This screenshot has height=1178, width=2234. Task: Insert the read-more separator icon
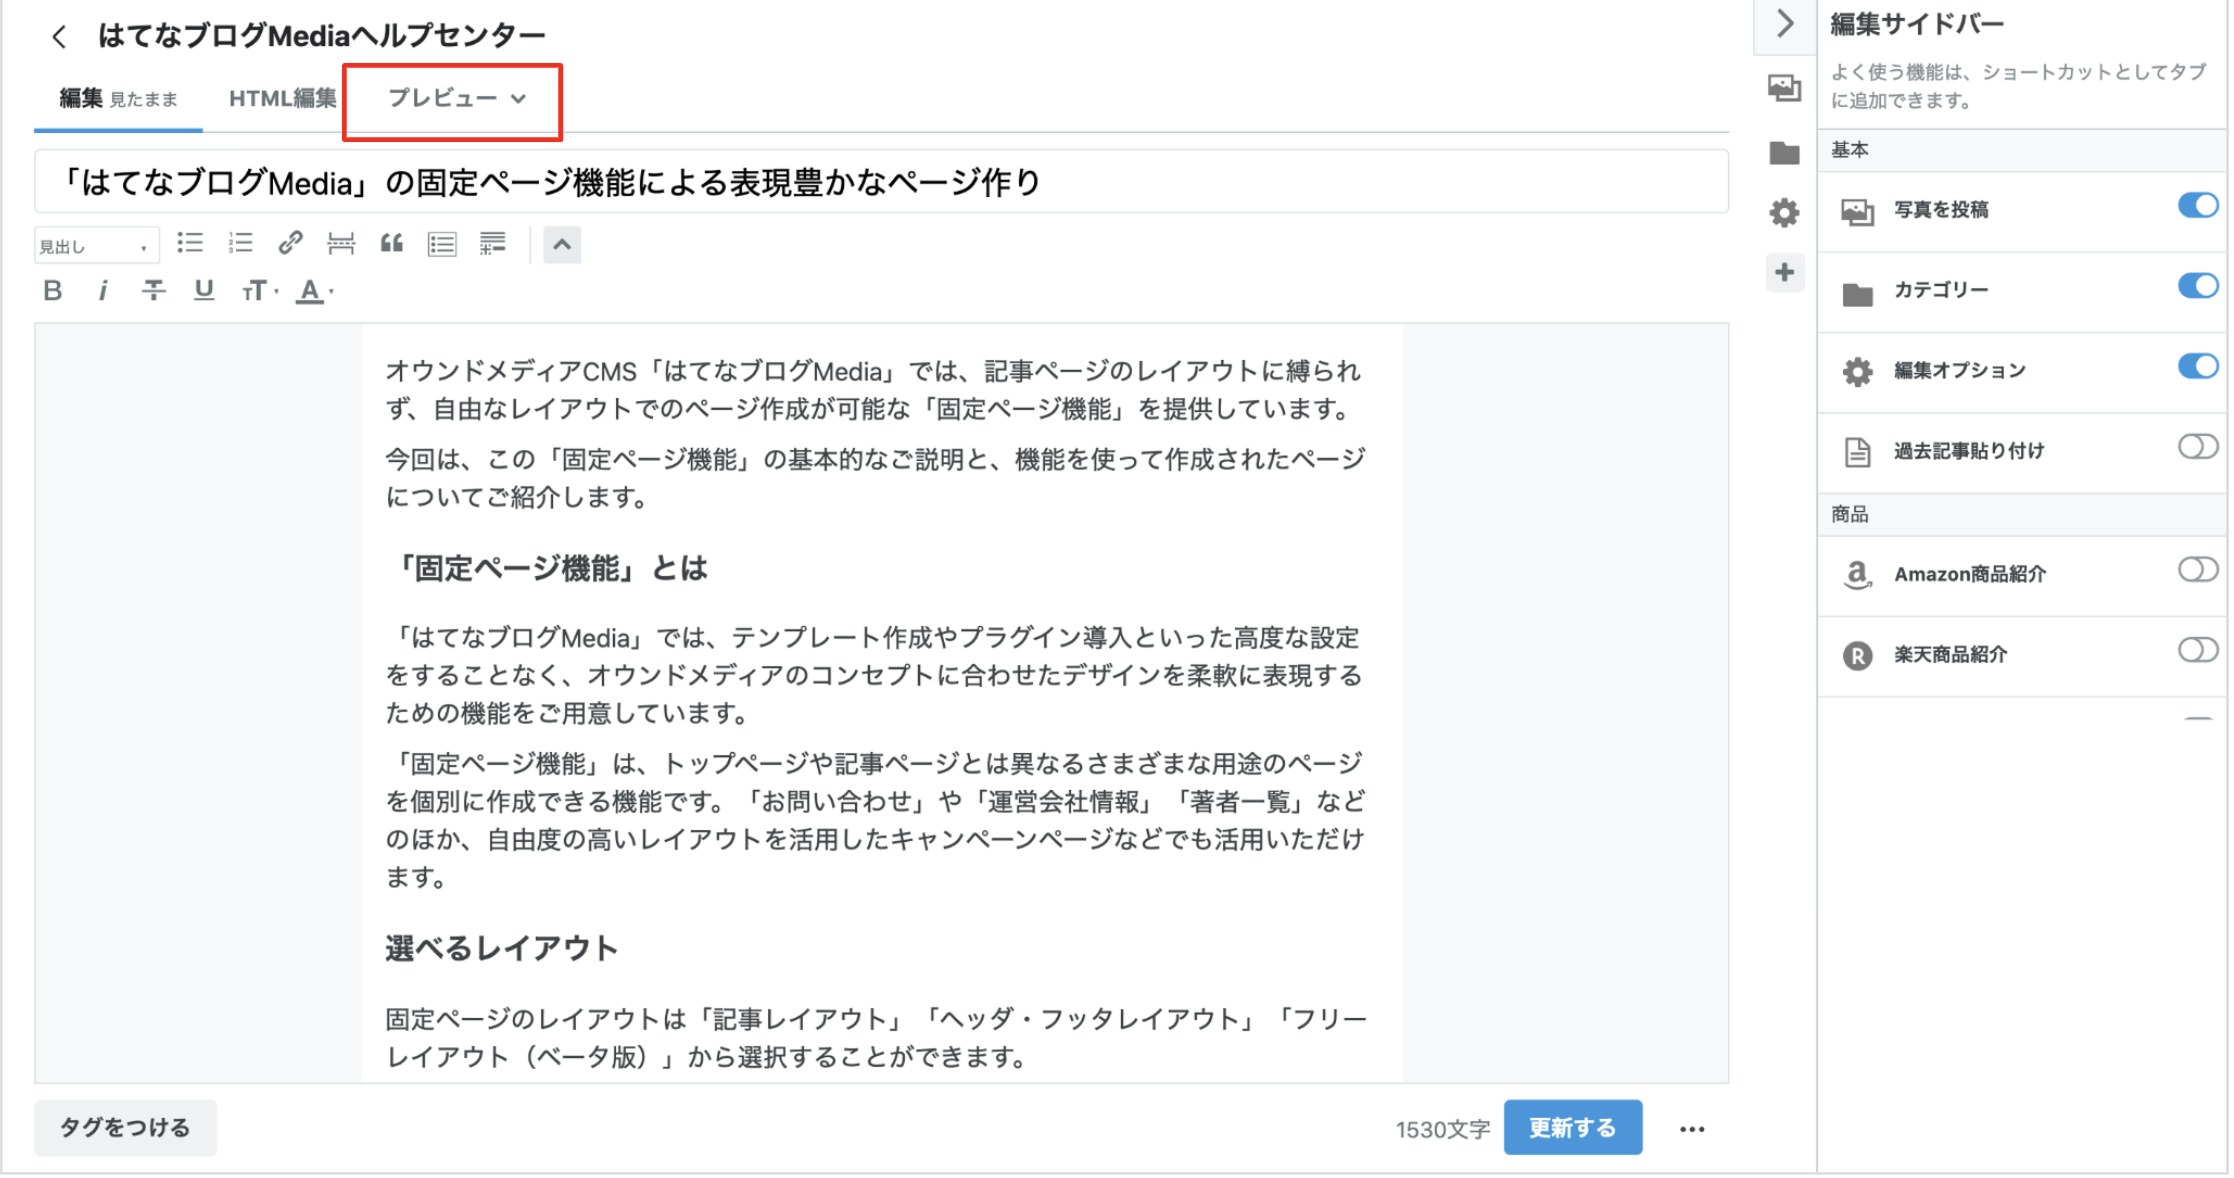341,243
